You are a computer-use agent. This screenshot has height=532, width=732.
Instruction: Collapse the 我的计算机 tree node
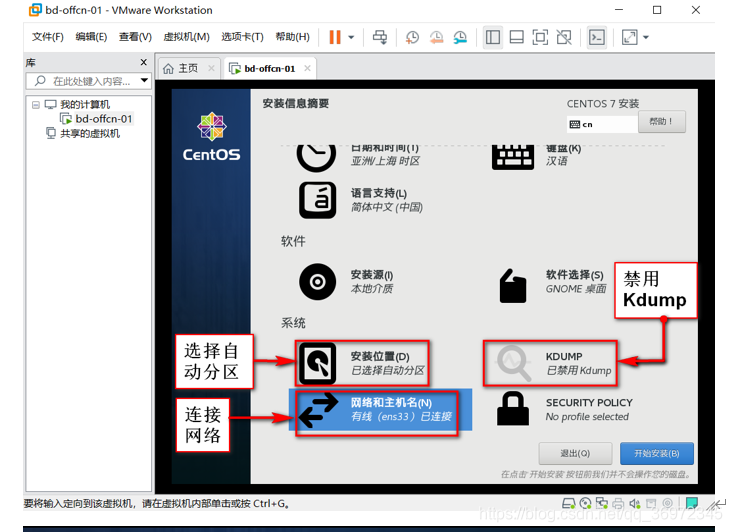35,105
